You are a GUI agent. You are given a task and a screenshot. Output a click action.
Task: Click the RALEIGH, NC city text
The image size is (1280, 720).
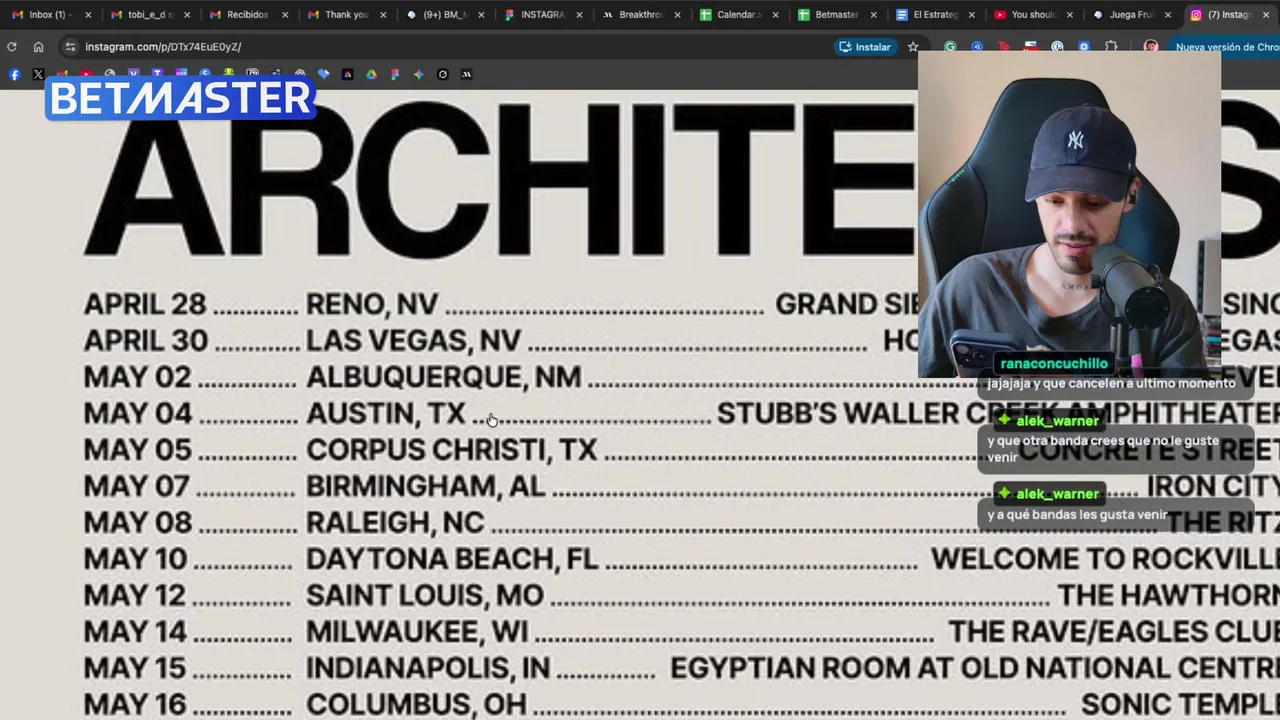tap(395, 522)
